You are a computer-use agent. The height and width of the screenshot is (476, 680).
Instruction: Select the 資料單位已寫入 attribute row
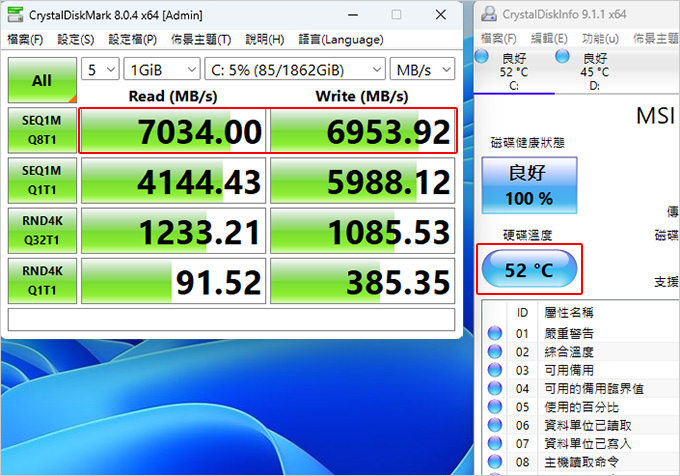[581, 443]
